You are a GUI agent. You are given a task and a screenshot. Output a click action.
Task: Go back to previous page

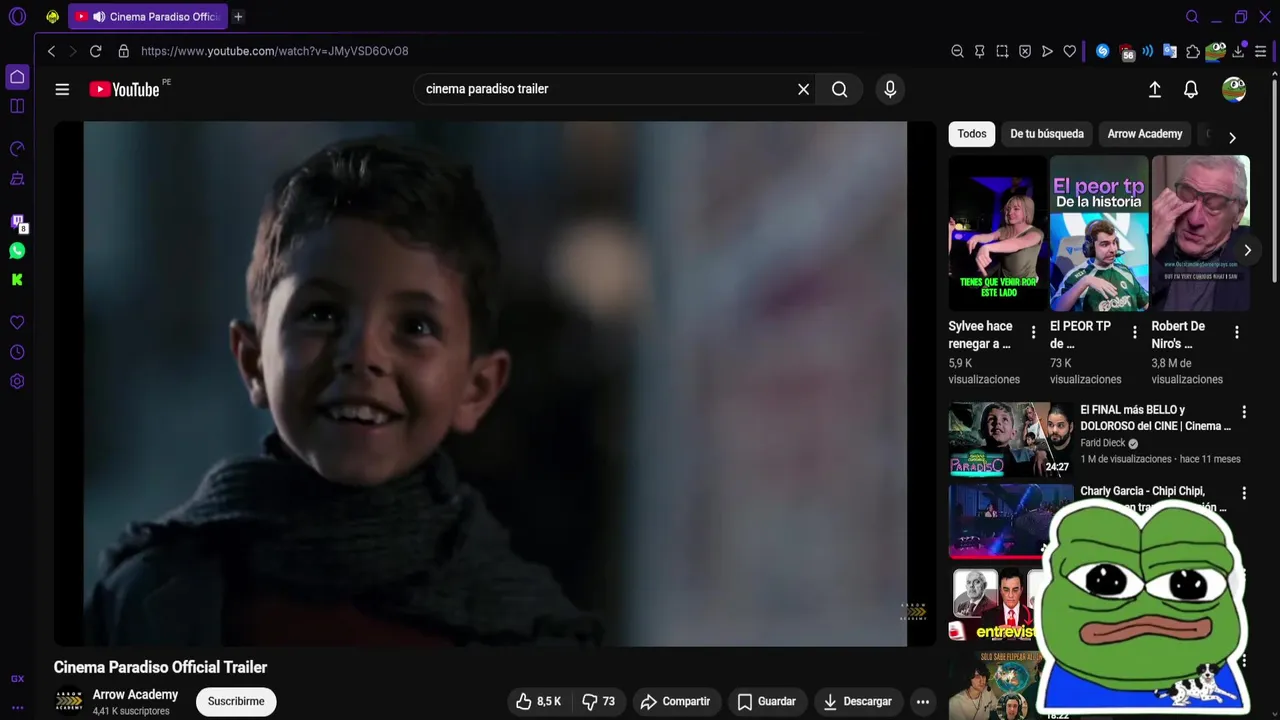(x=51, y=51)
